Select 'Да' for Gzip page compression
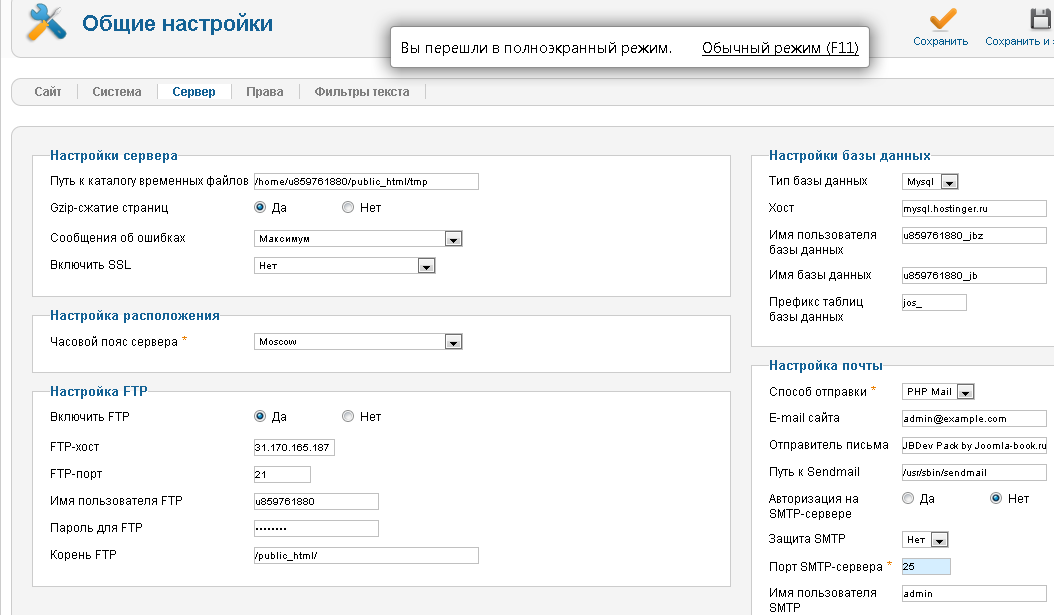The height and width of the screenshot is (615, 1054). click(261, 208)
